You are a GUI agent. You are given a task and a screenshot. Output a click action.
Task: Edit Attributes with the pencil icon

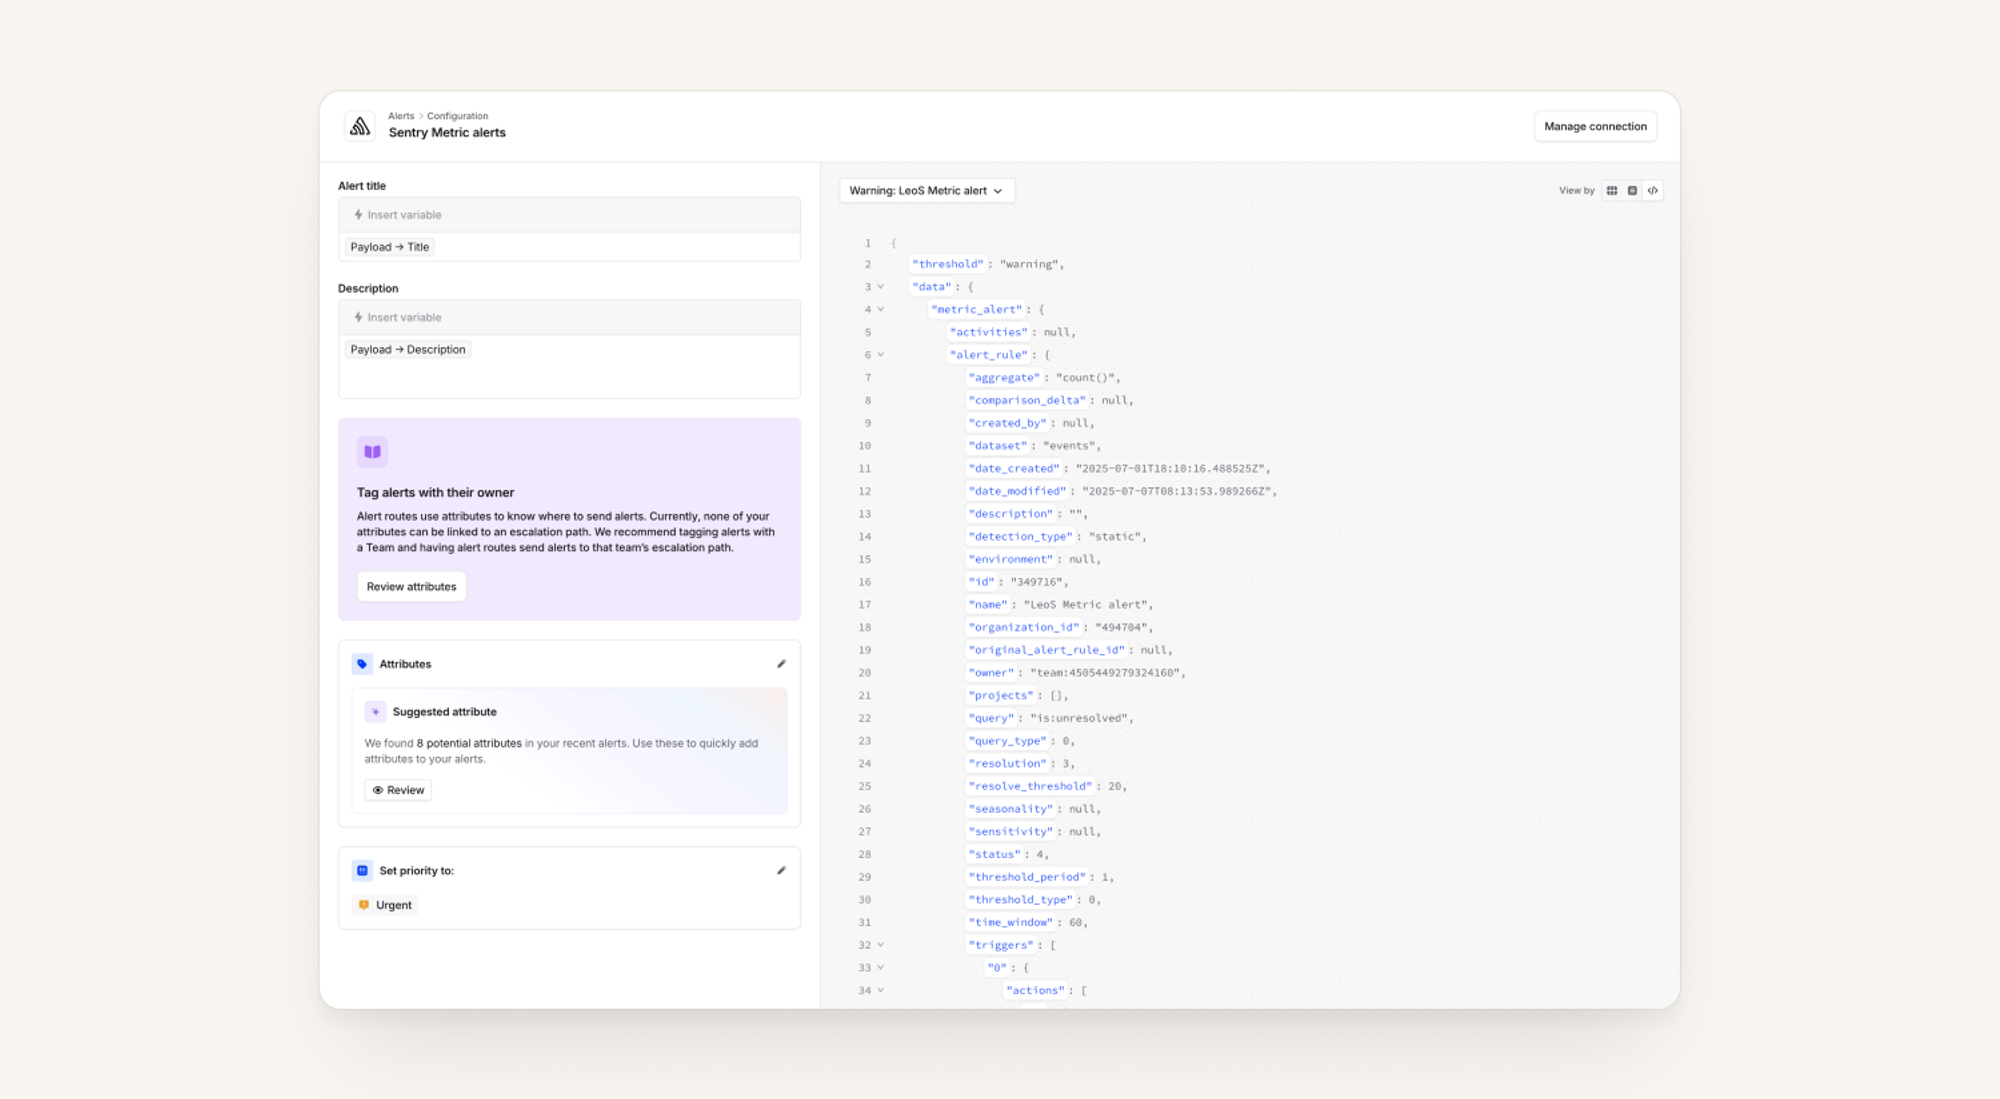click(781, 664)
